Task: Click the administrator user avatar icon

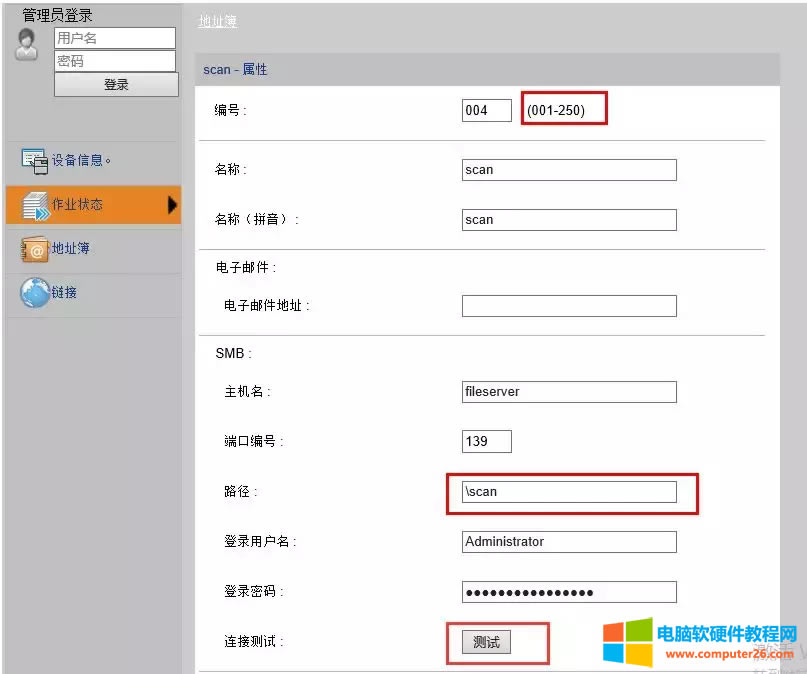Action: [27, 45]
